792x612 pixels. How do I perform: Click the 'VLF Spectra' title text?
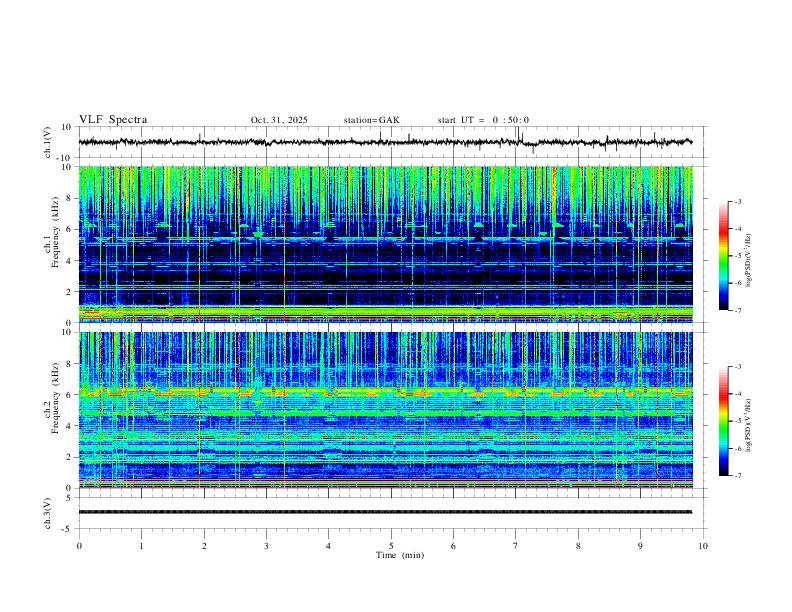point(113,120)
